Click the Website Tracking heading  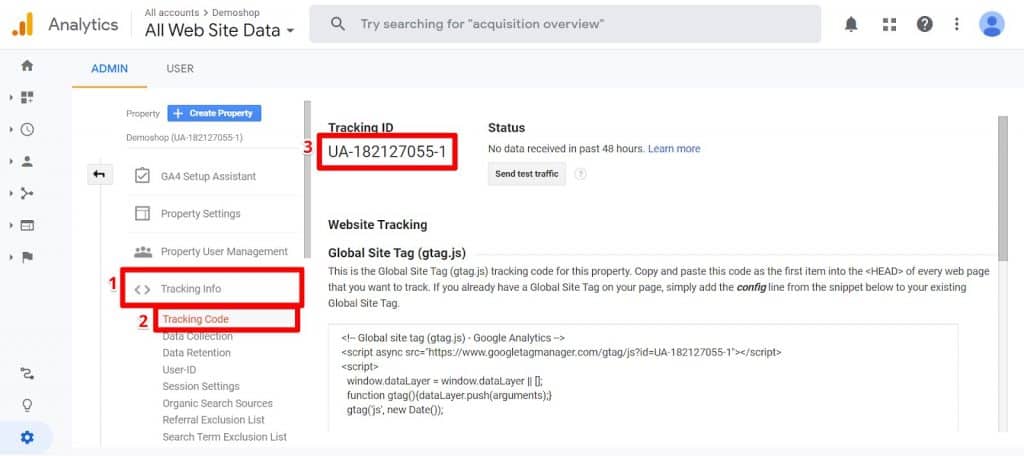pyautogui.click(x=377, y=225)
